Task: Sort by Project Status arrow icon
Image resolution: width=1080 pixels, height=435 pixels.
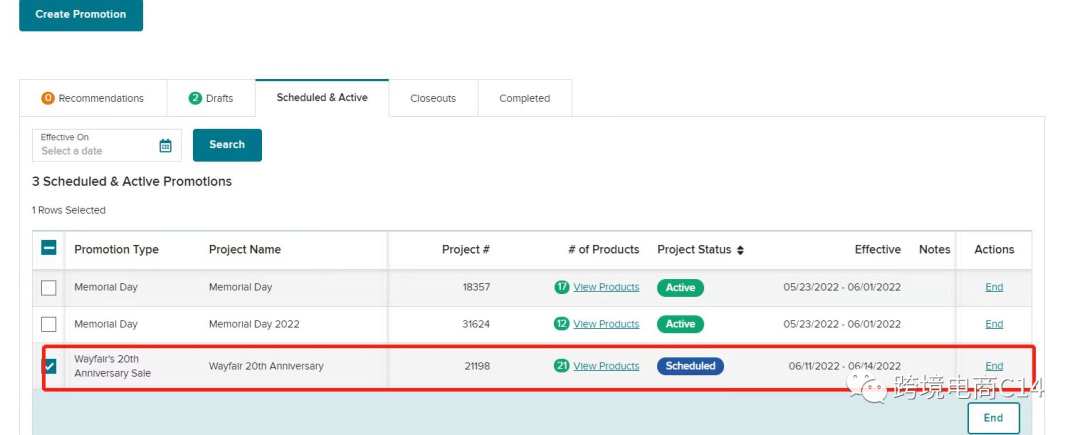Action: [740, 251]
